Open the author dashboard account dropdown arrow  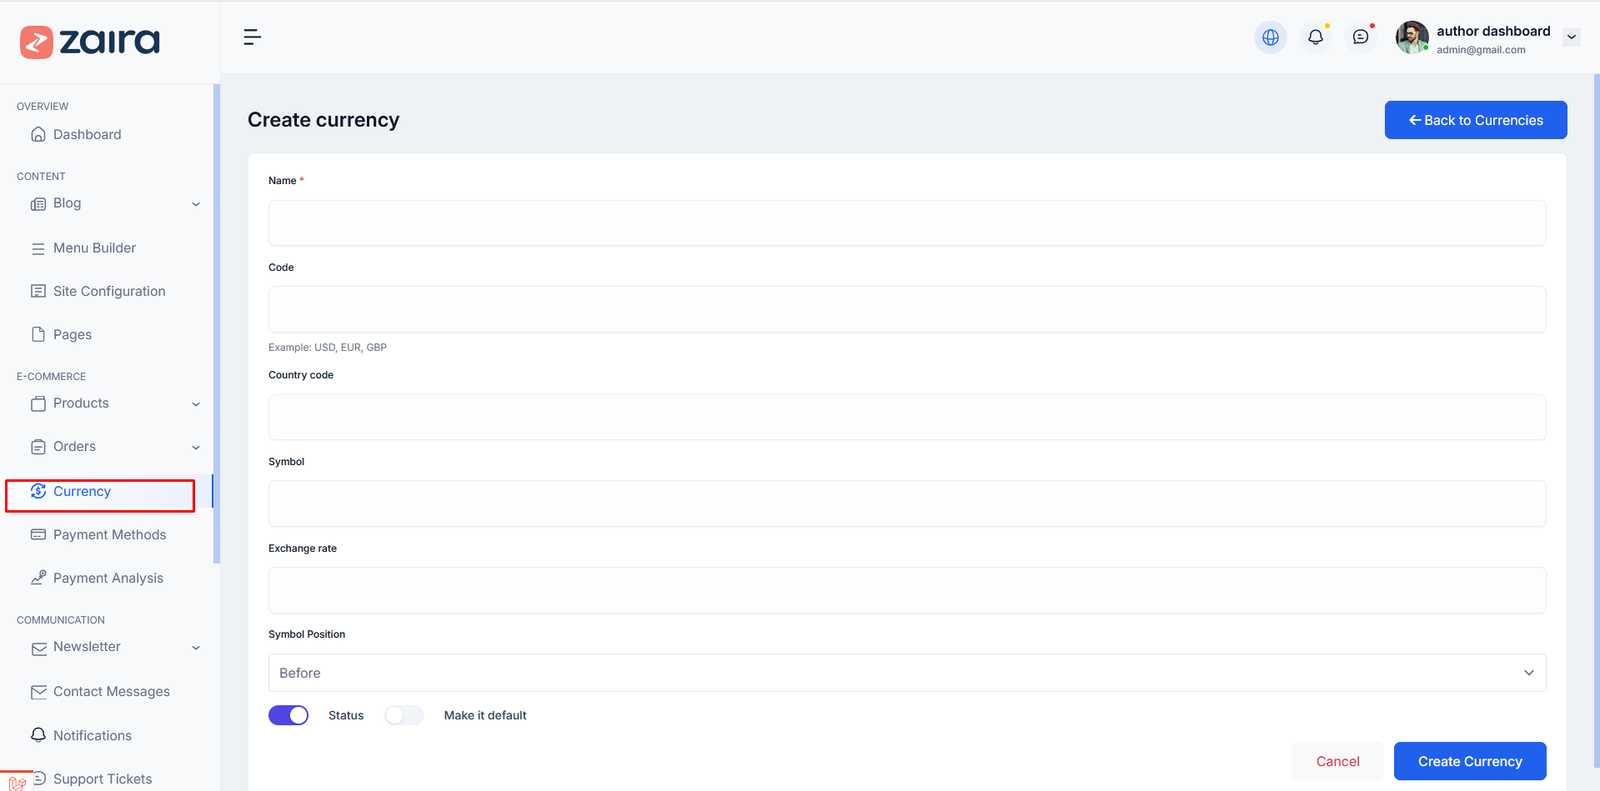1571,37
